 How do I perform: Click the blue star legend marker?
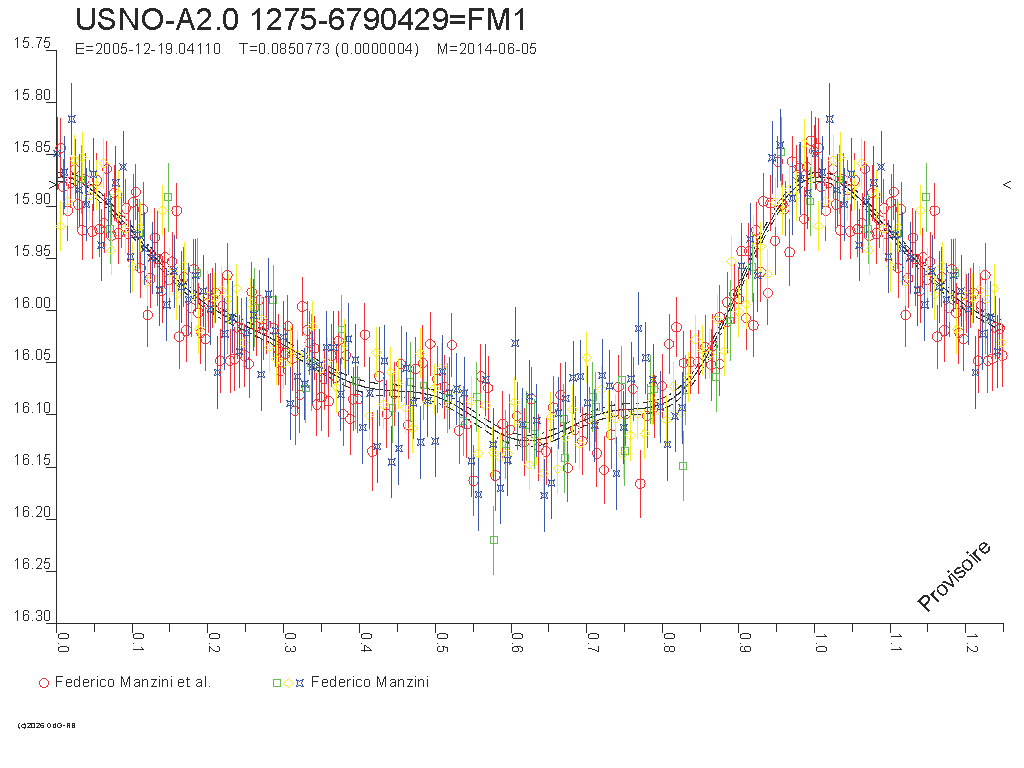coord(300,683)
